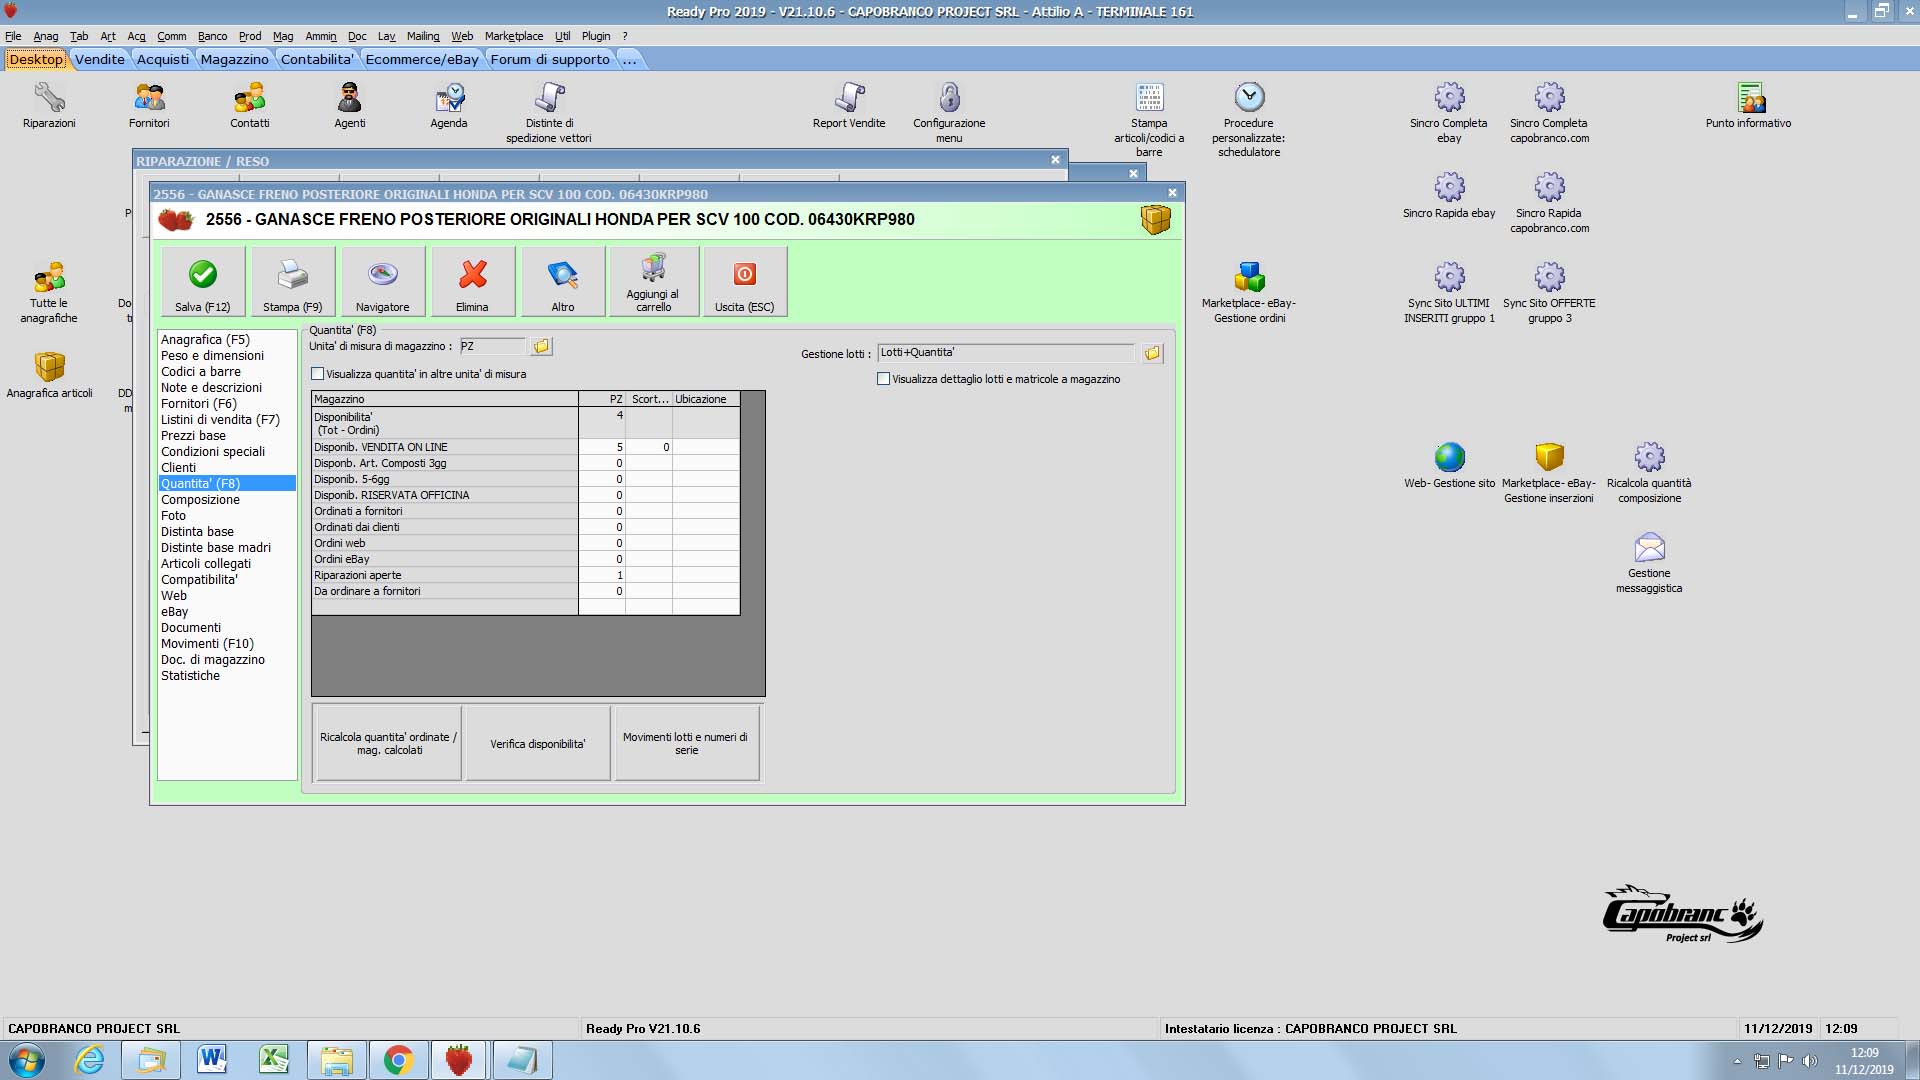
Task: Click Uscita (ESC) button
Action: tap(745, 282)
